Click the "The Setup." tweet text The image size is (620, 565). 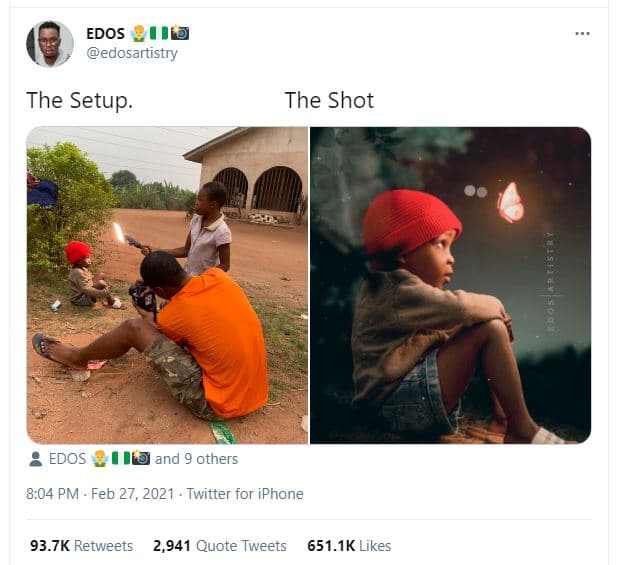(x=79, y=100)
